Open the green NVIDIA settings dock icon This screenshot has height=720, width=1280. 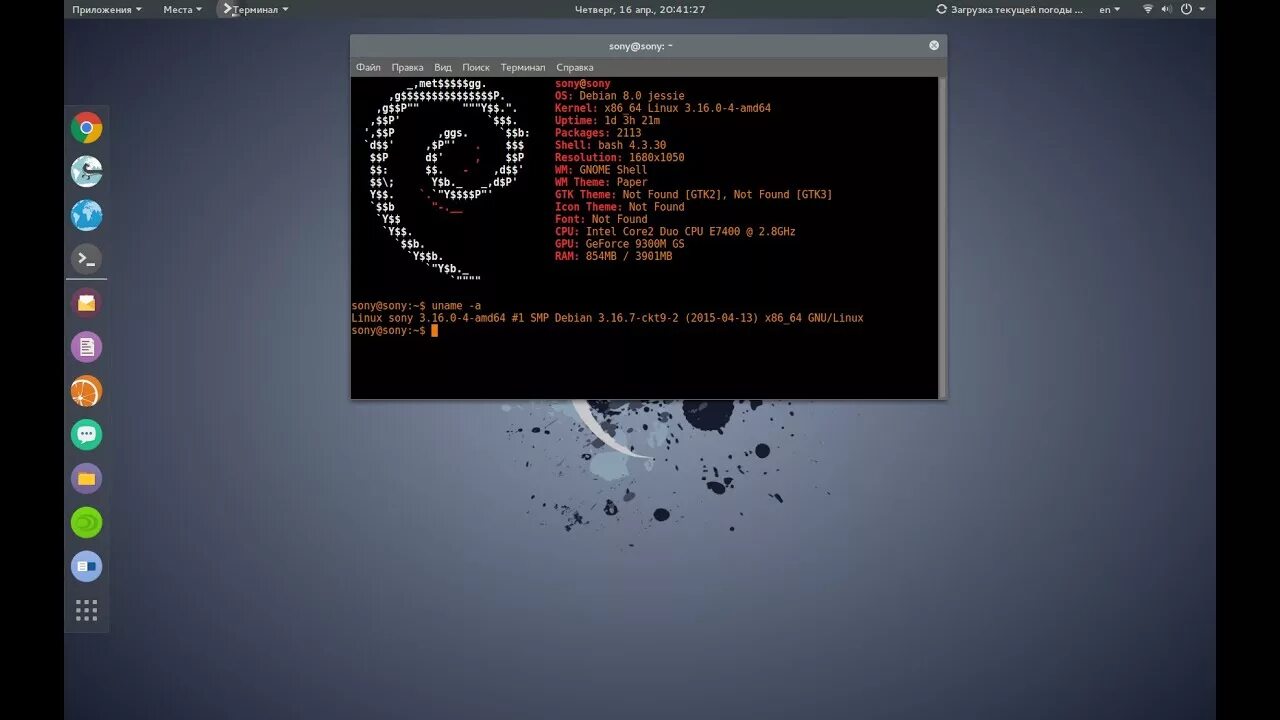(x=87, y=523)
